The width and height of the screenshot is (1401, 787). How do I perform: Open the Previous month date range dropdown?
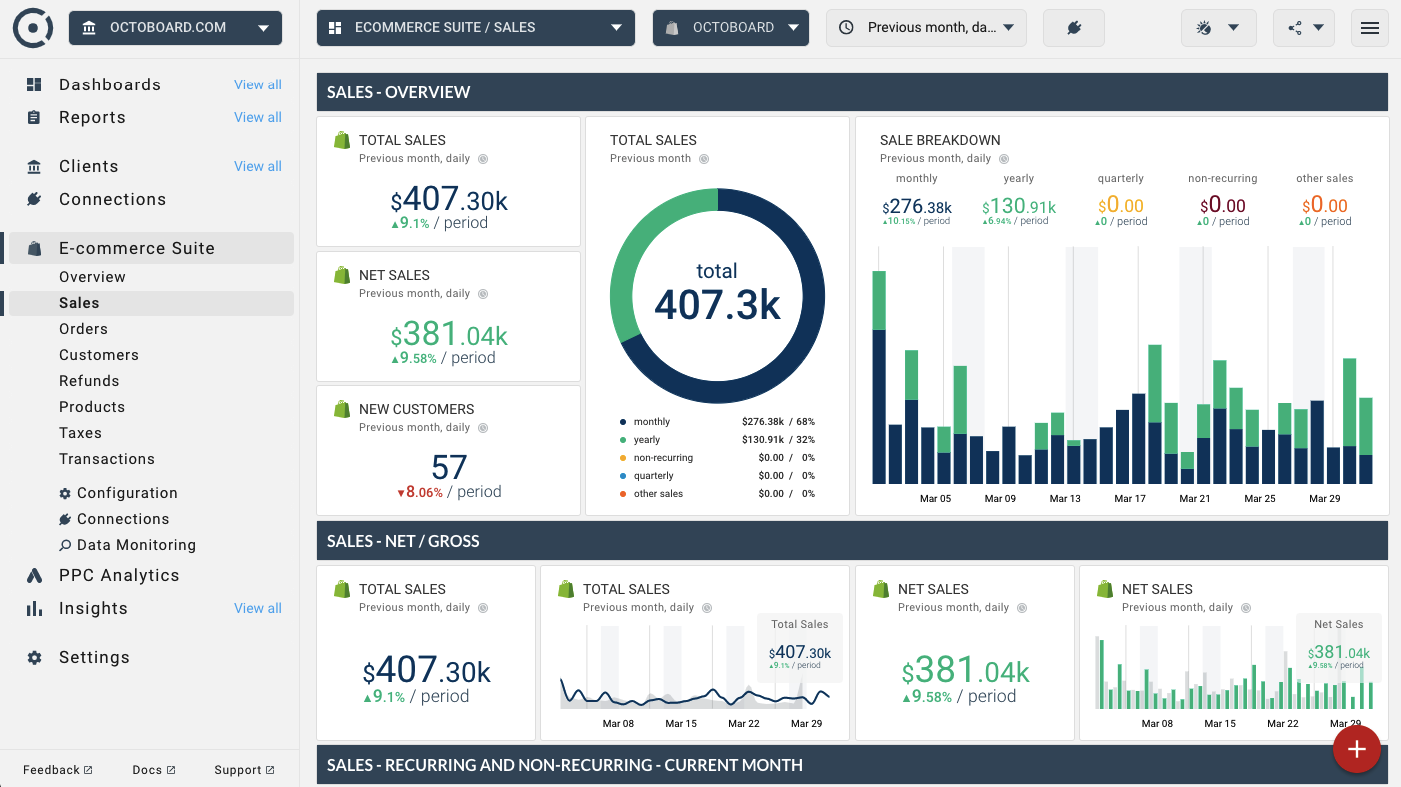coord(925,28)
